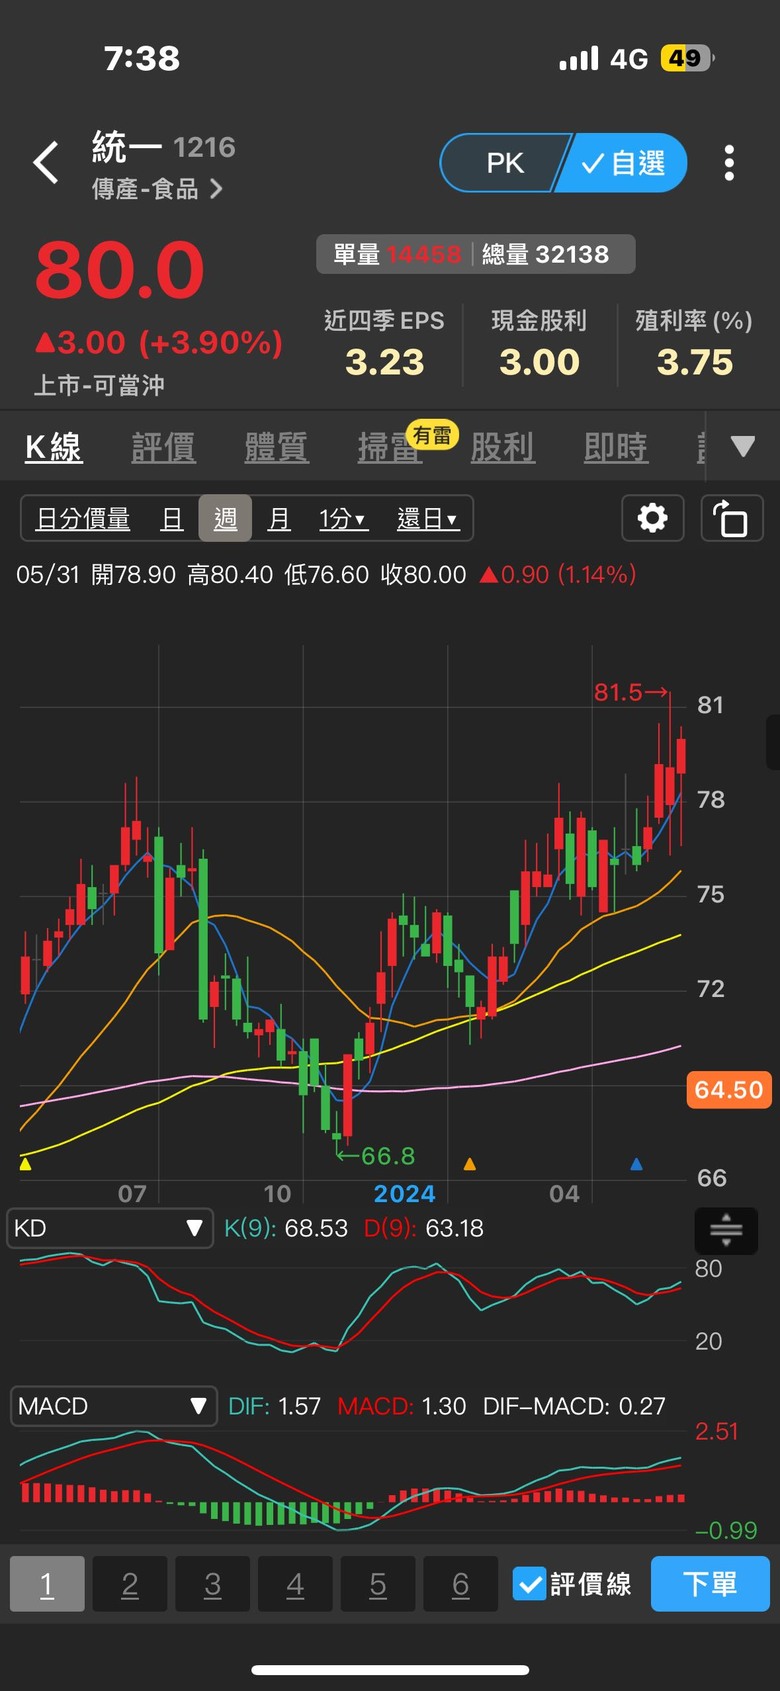Screen dimensions: 780x1691
Task: Tap the 80.0 current price
Action: [x=120, y=270]
